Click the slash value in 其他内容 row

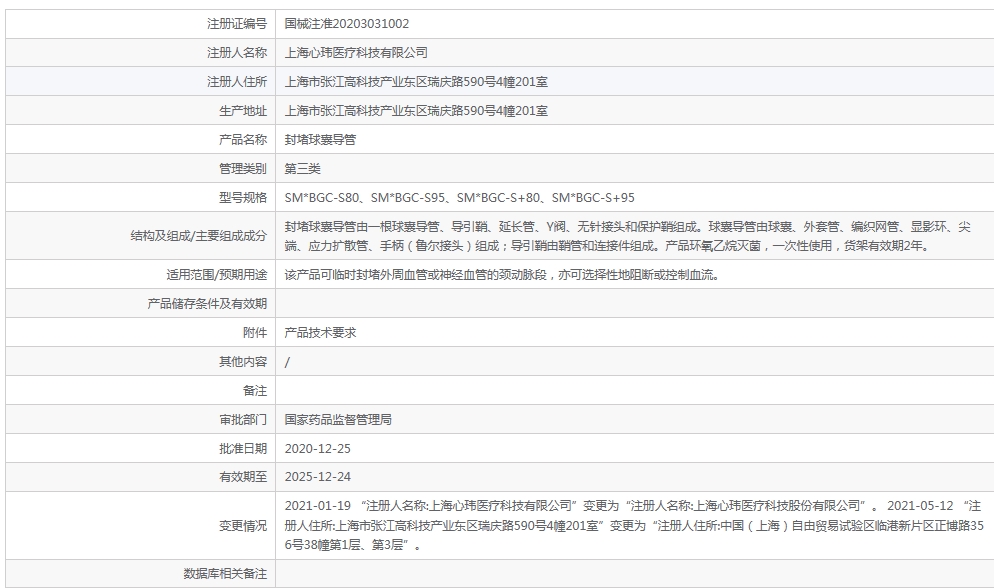[287, 362]
